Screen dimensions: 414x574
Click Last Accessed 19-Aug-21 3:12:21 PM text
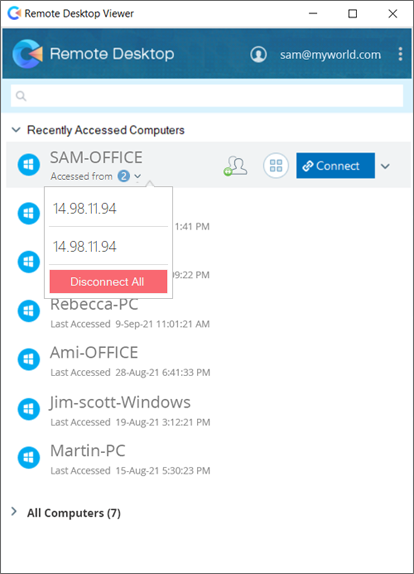130,422
